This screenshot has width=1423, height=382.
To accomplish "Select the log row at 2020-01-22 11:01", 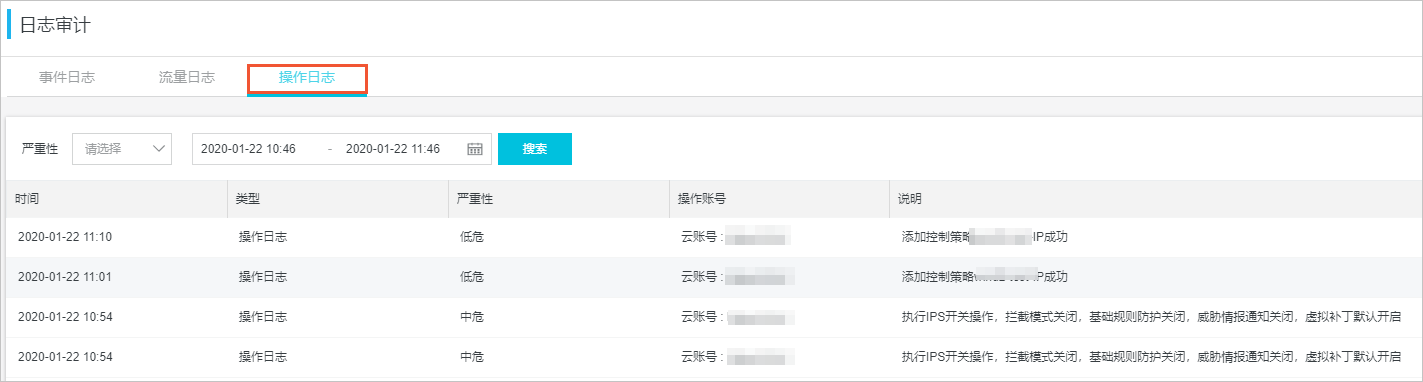I will pyautogui.click(x=714, y=277).
